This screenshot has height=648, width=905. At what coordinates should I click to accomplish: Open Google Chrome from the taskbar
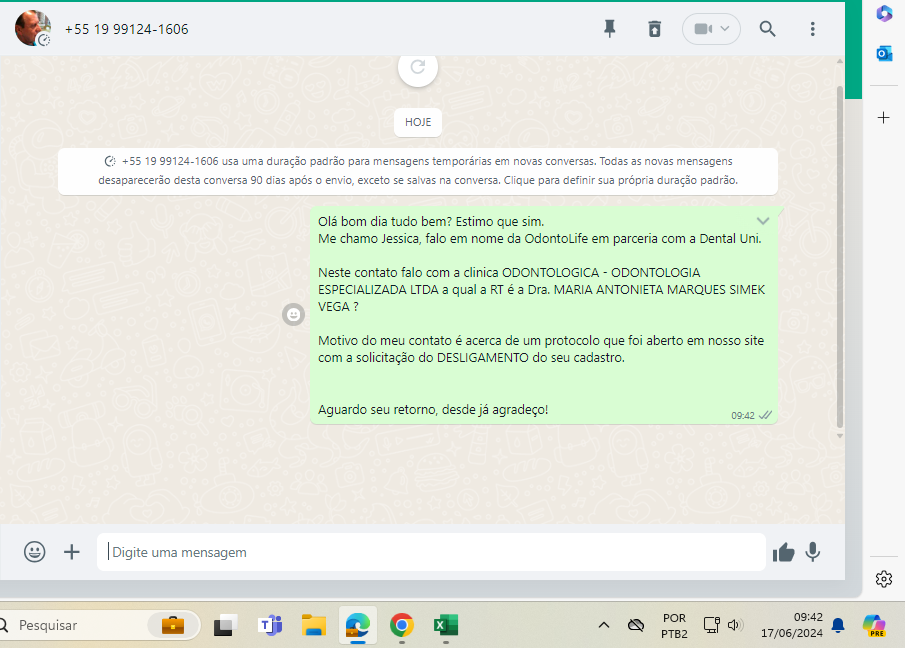coord(402,625)
